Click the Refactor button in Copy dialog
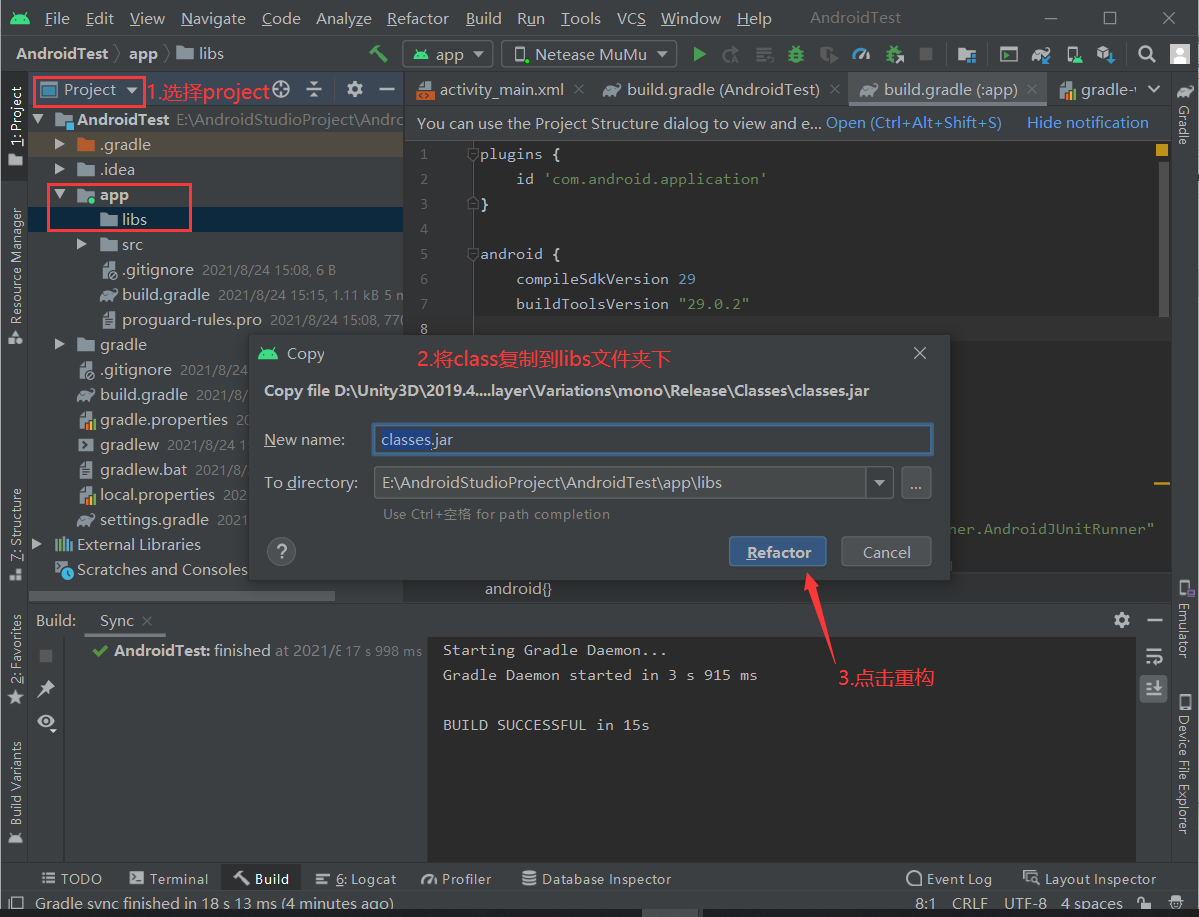This screenshot has width=1199, height=917. (x=777, y=550)
